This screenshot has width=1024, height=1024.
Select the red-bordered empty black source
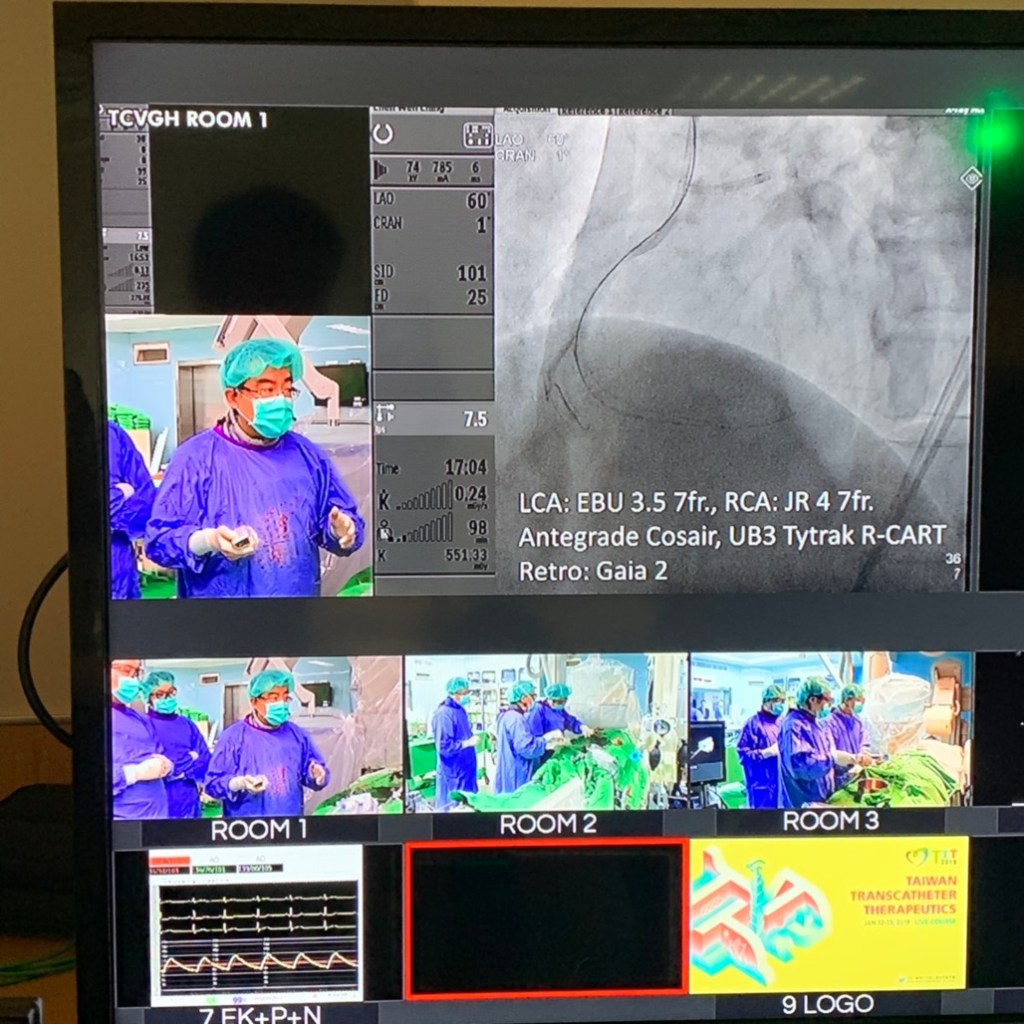tap(546, 918)
